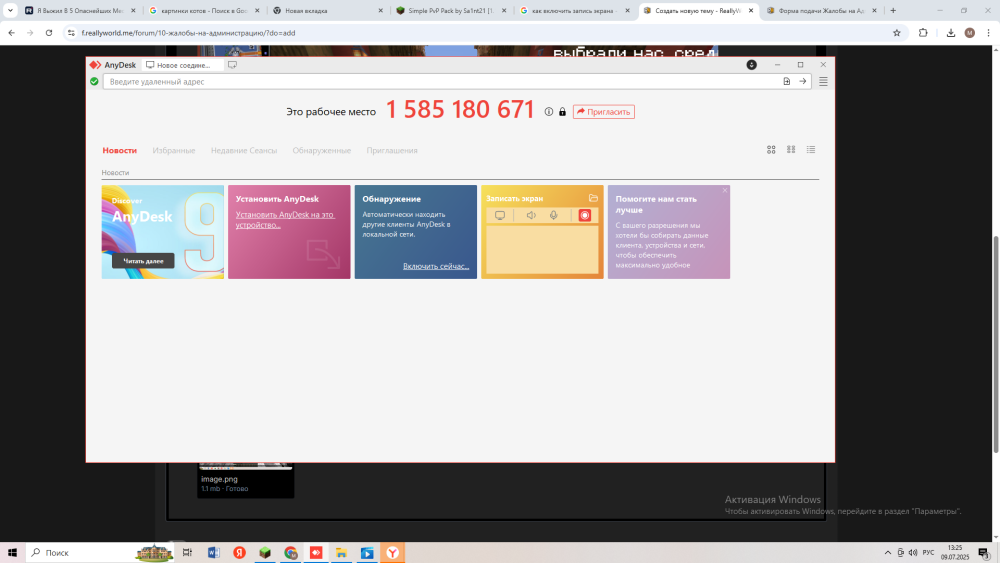Switch to small tiles grid view icon
Image resolution: width=1000 pixels, height=563 pixels.
pyautogui.click(x=791, y=150)
